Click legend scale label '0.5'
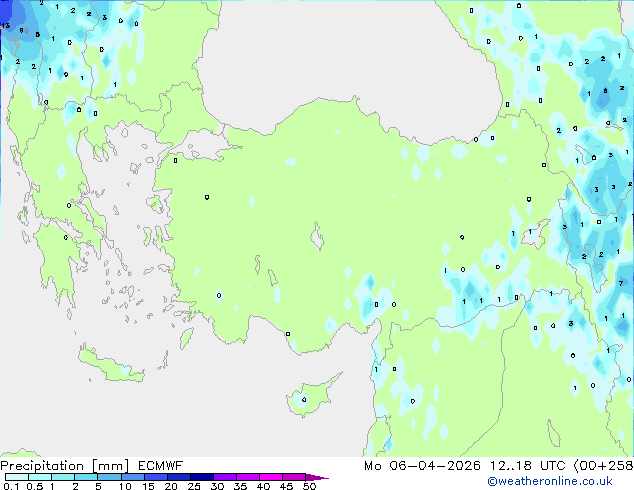The width and height of the screenshot is (634, 490). 35,486
